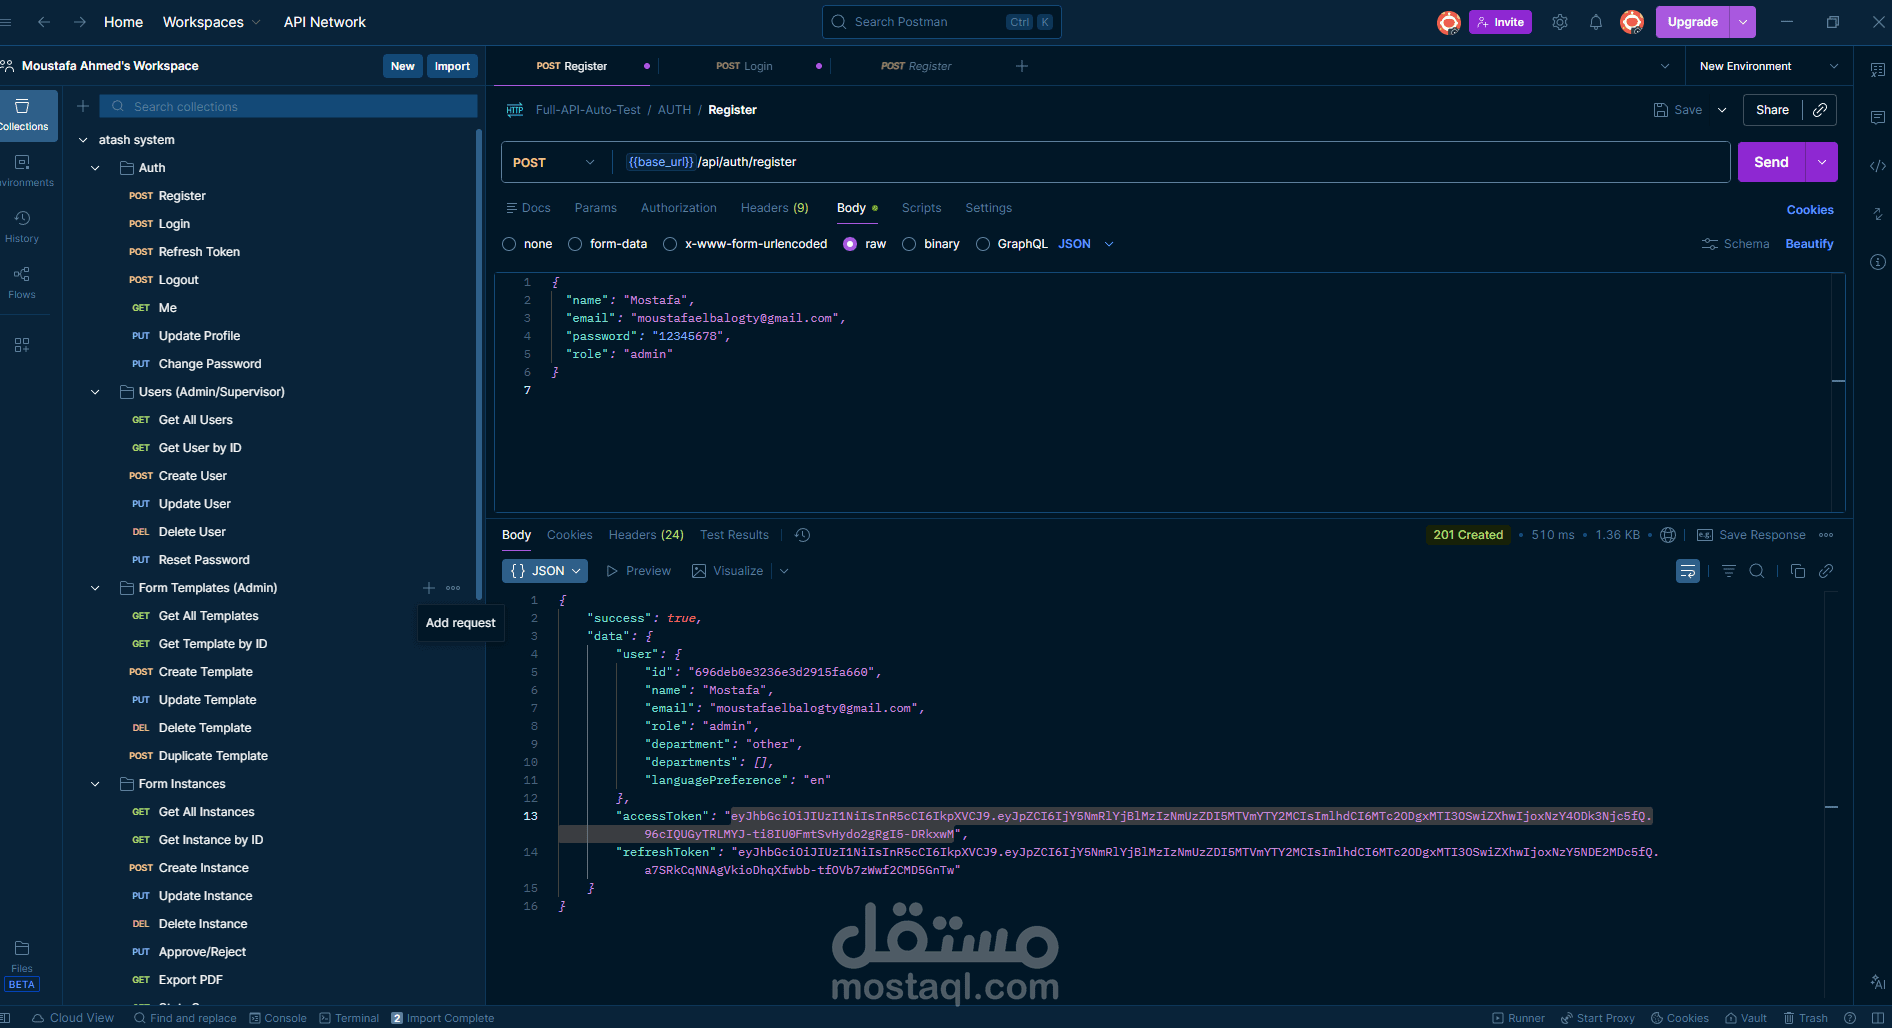Open the response format JSON dropdown
This screenshot has height=1028, width=1892.
pos(545,571)
